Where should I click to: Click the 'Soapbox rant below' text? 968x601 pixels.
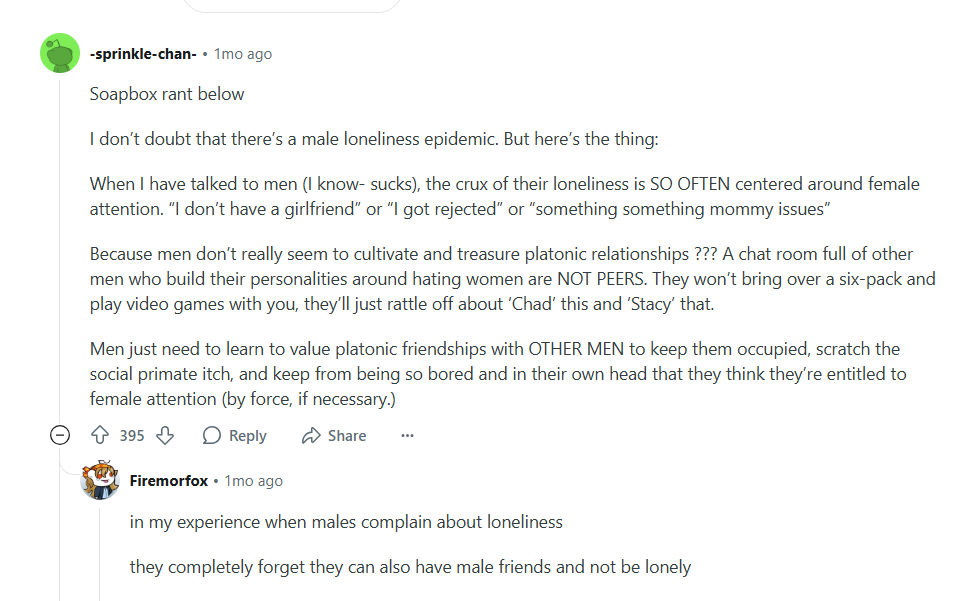point(167,94)
